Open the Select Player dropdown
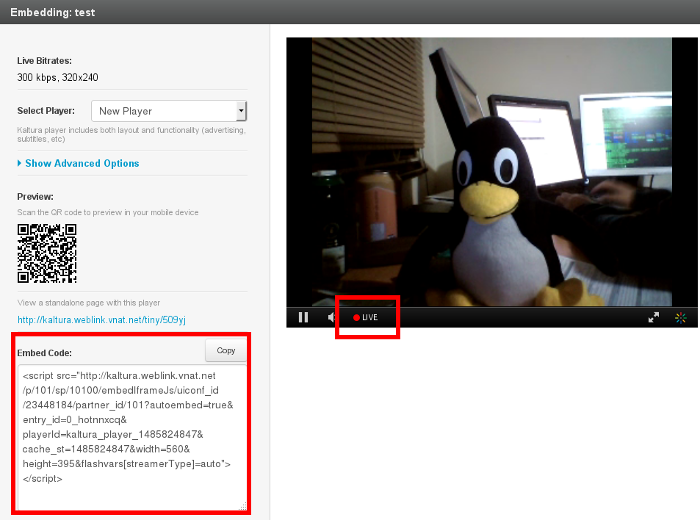 pyautogui.click(x=169, y=111)
